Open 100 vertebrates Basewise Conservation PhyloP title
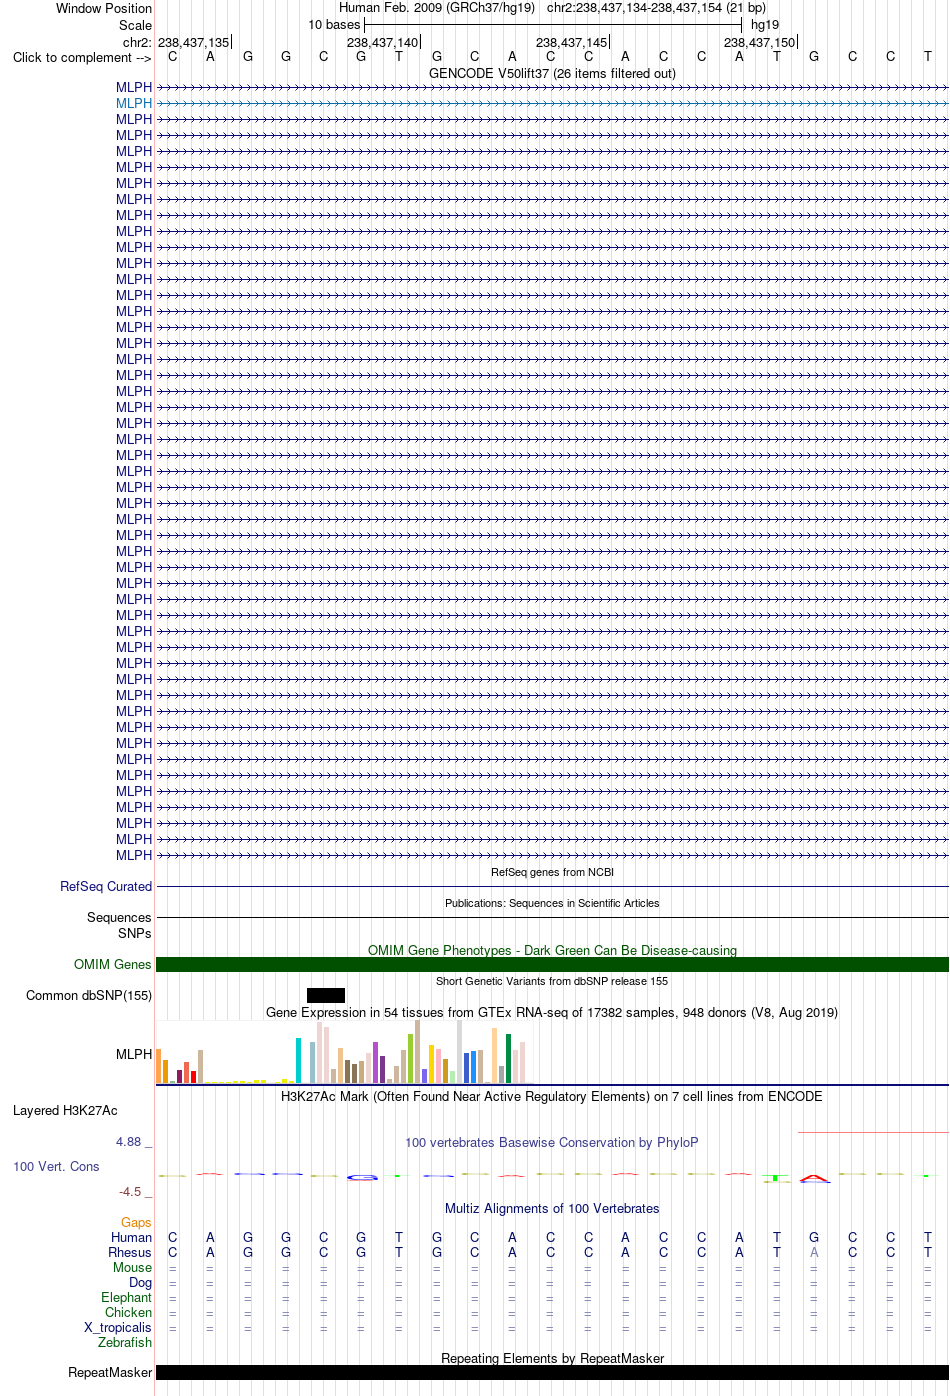This screenshot has height=1396, width=950. (552, 1142)
